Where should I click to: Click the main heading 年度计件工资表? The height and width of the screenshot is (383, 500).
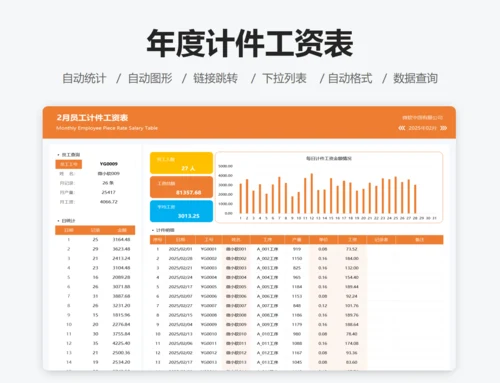click(250, 43)
